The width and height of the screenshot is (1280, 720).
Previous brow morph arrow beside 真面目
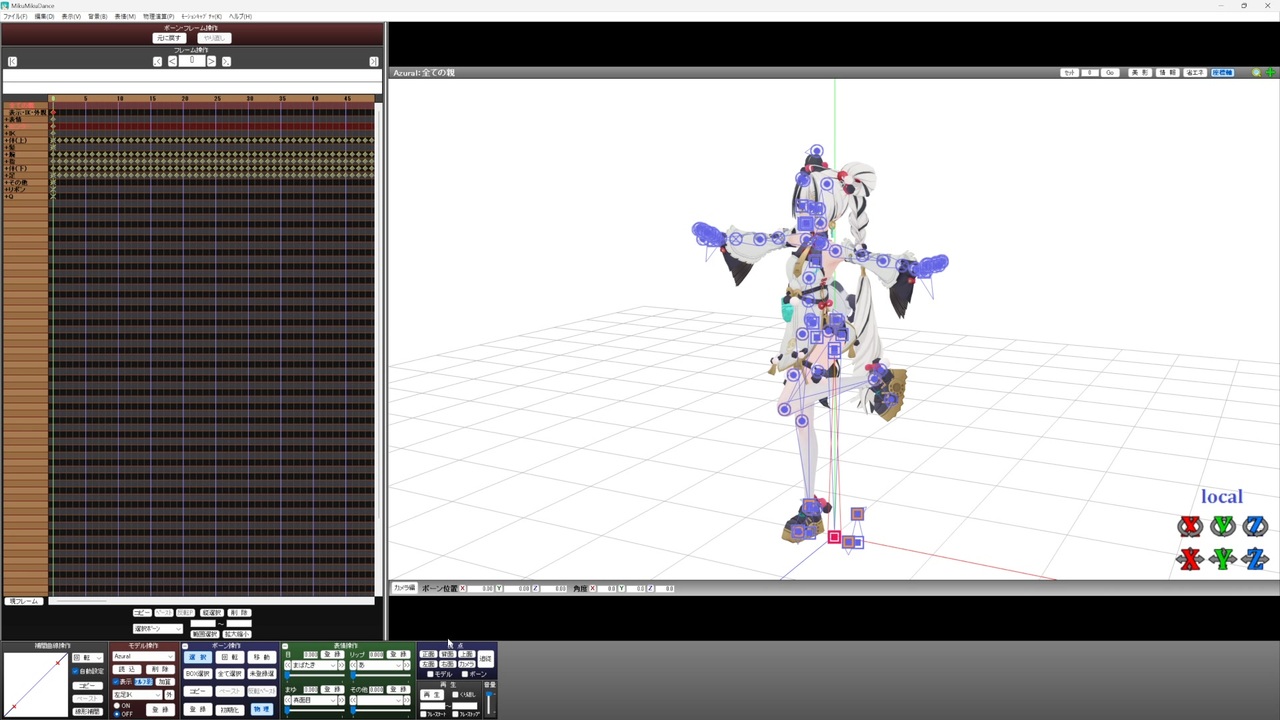point(288,700)
